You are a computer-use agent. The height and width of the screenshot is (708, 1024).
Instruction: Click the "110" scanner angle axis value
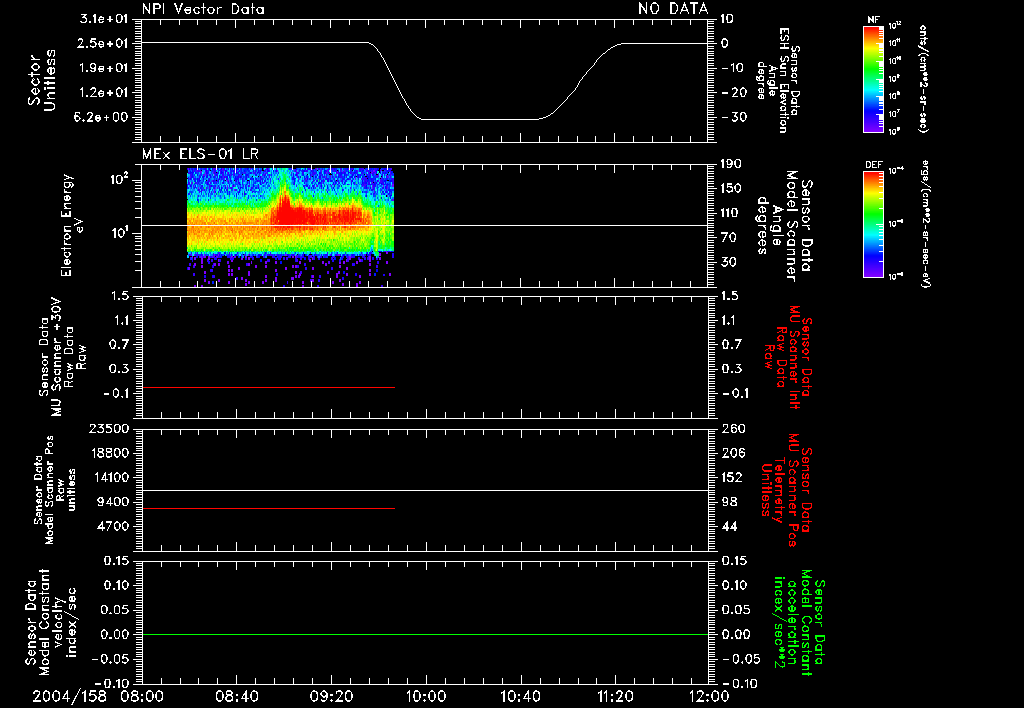click(x=731, y=213)
